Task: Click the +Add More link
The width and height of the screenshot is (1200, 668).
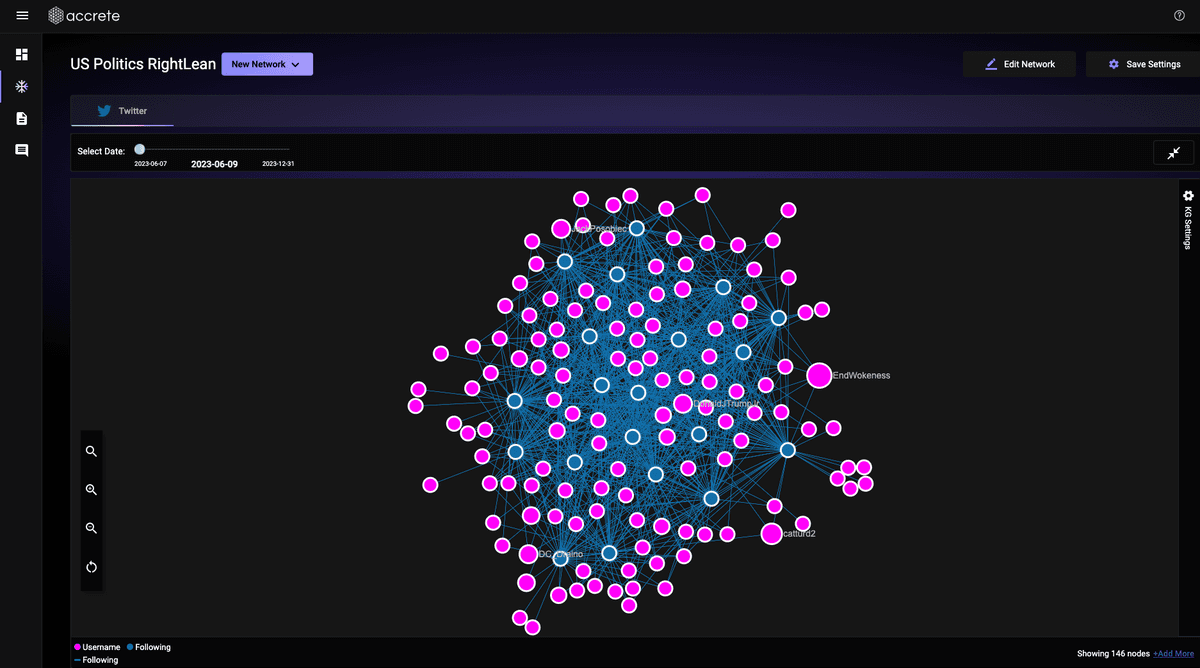Action: (x=1173, y=653)
